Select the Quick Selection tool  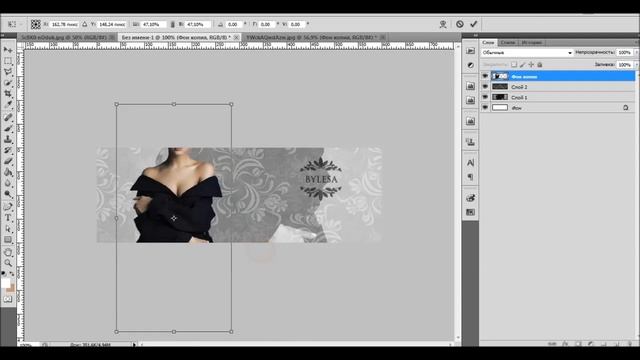tap(8, 83)
